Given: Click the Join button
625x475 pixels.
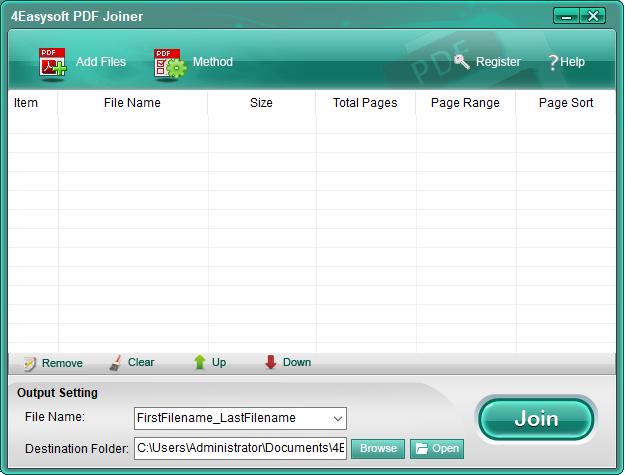Looking at the screenshot, I should 536,419.
